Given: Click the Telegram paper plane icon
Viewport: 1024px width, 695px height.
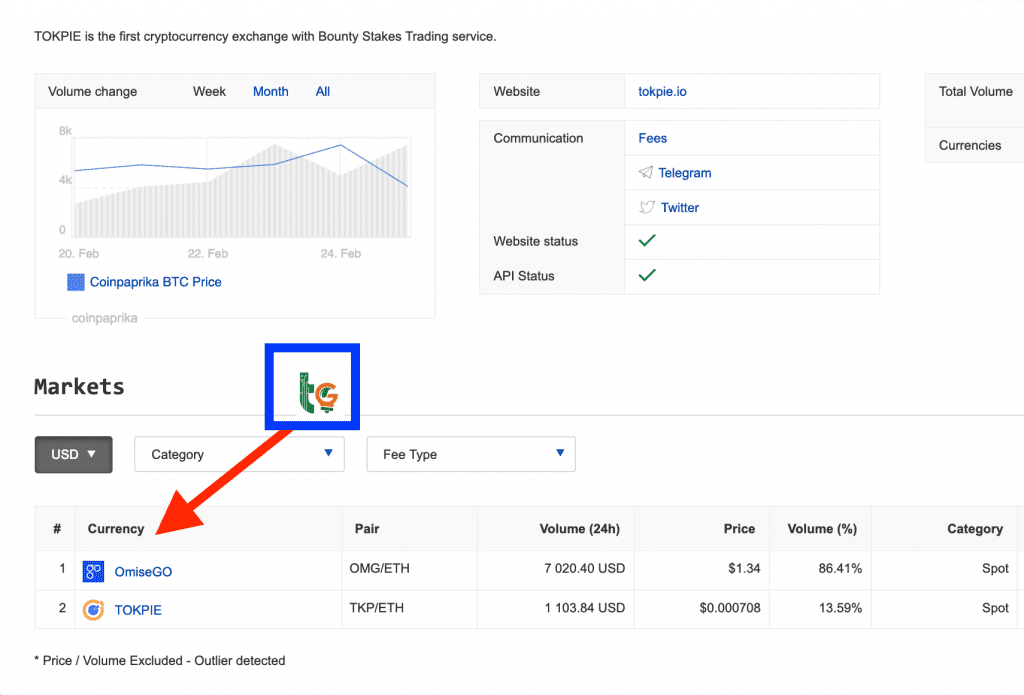Looking at the screenshot, I should (x=645, y=172).
